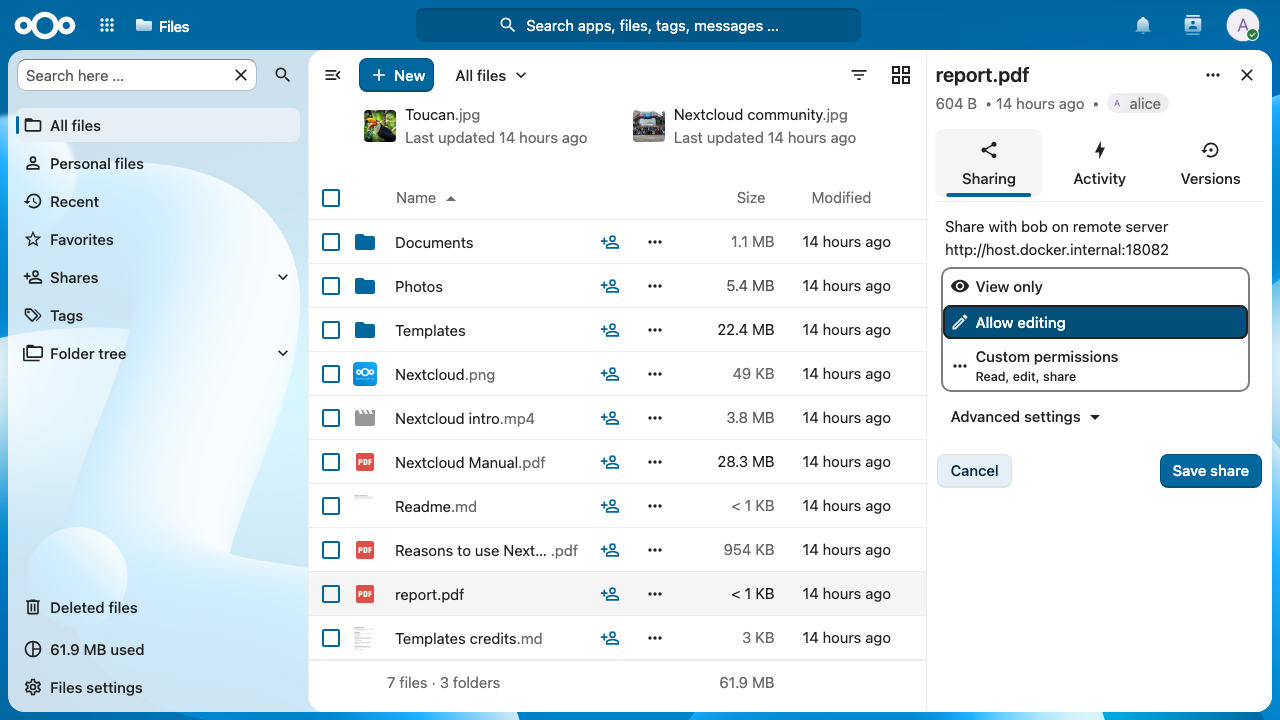
Task: Expand the Shares navigation section
Action: (x=283, y=278)
